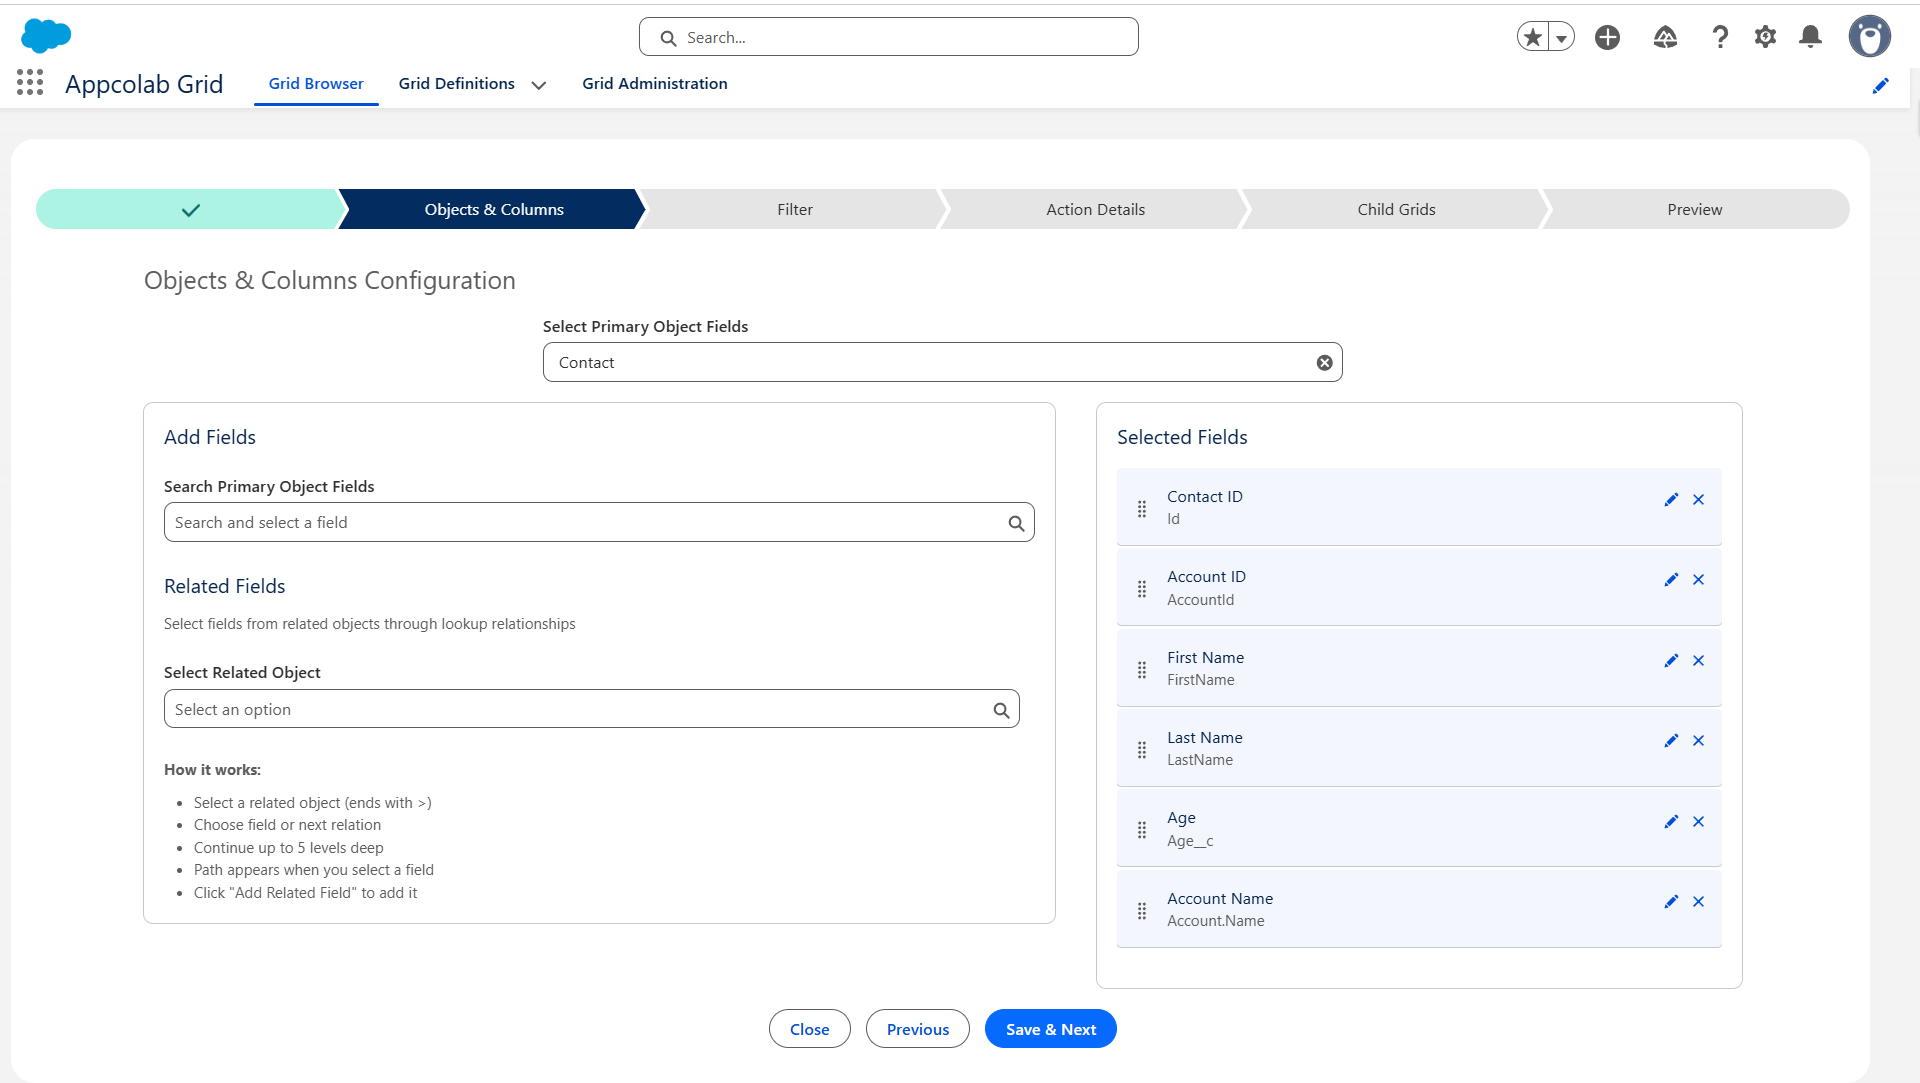Image resolution: width=1920 pixels, height=1083 pixels.
Task: Open the Grid Administration tab
Action: 655,84
